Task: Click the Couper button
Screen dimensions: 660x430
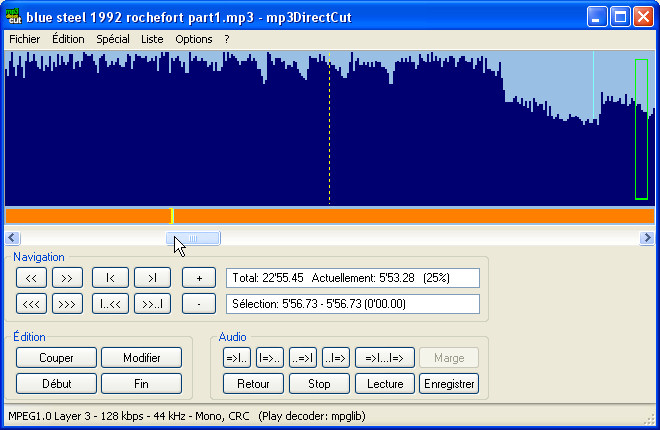Action: 56,358
